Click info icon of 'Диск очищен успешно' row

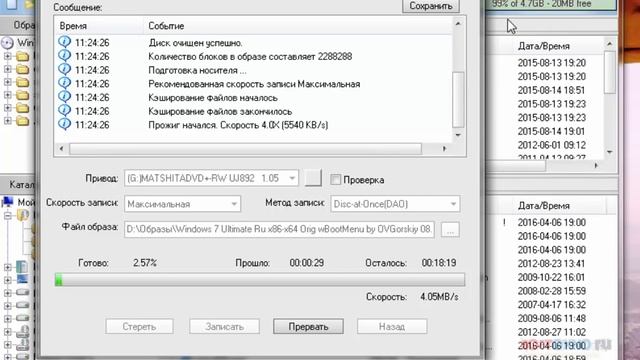64,42
